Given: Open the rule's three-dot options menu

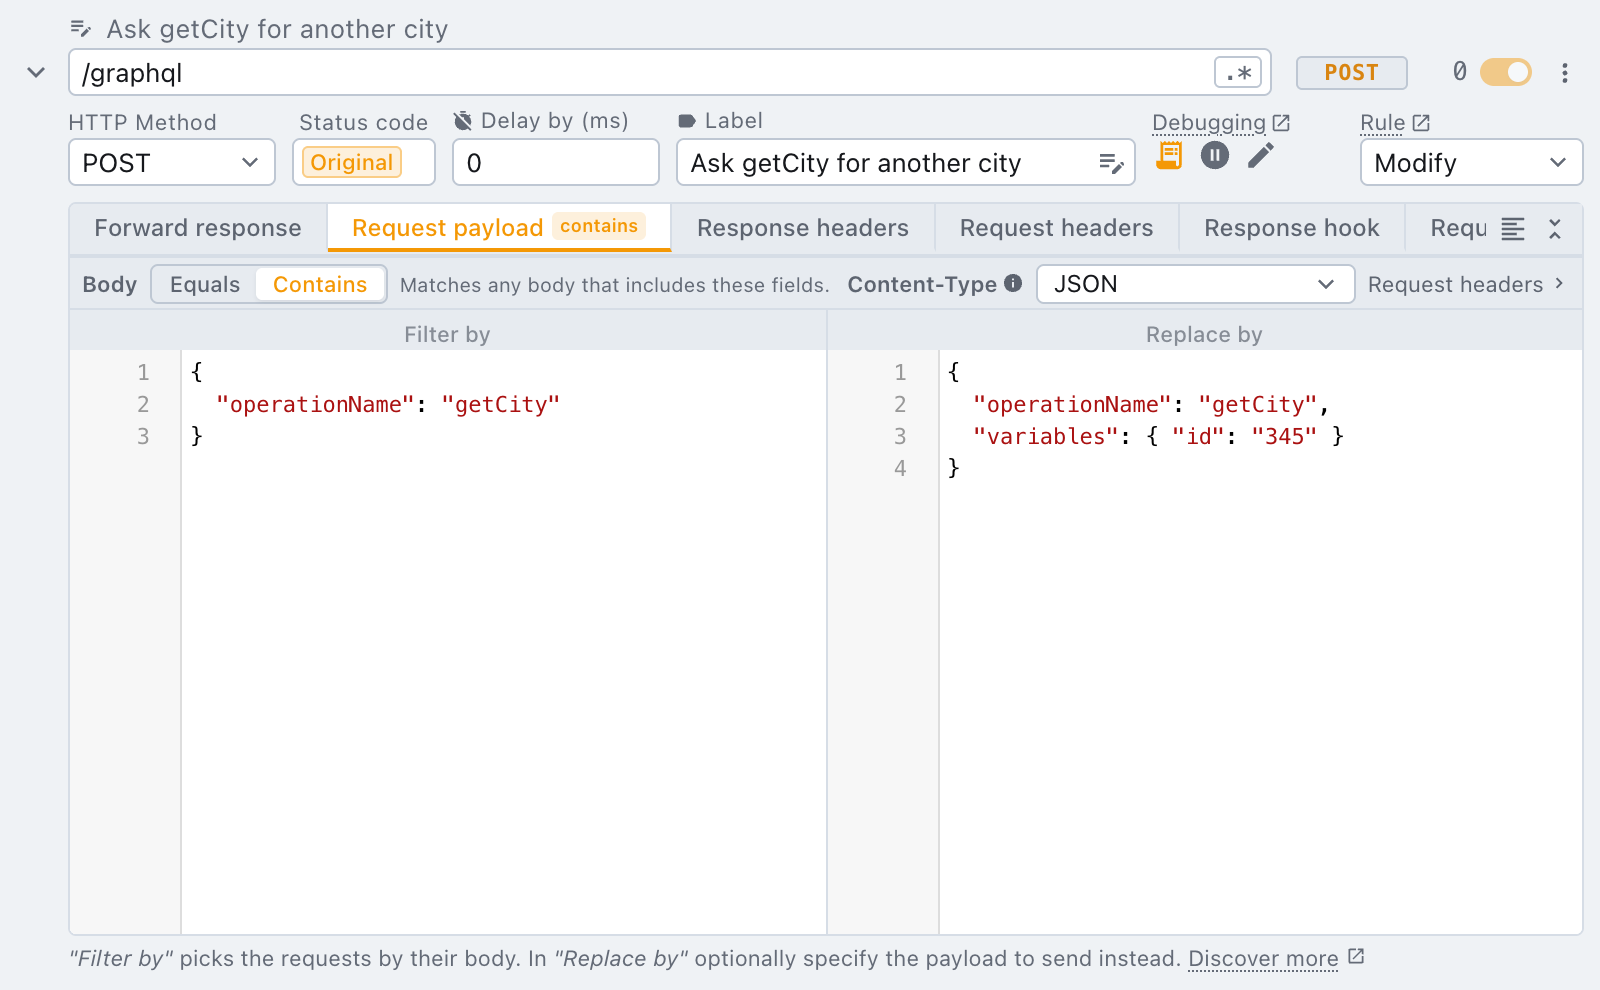Looking at the screenshot, I should pos(1565,73).
